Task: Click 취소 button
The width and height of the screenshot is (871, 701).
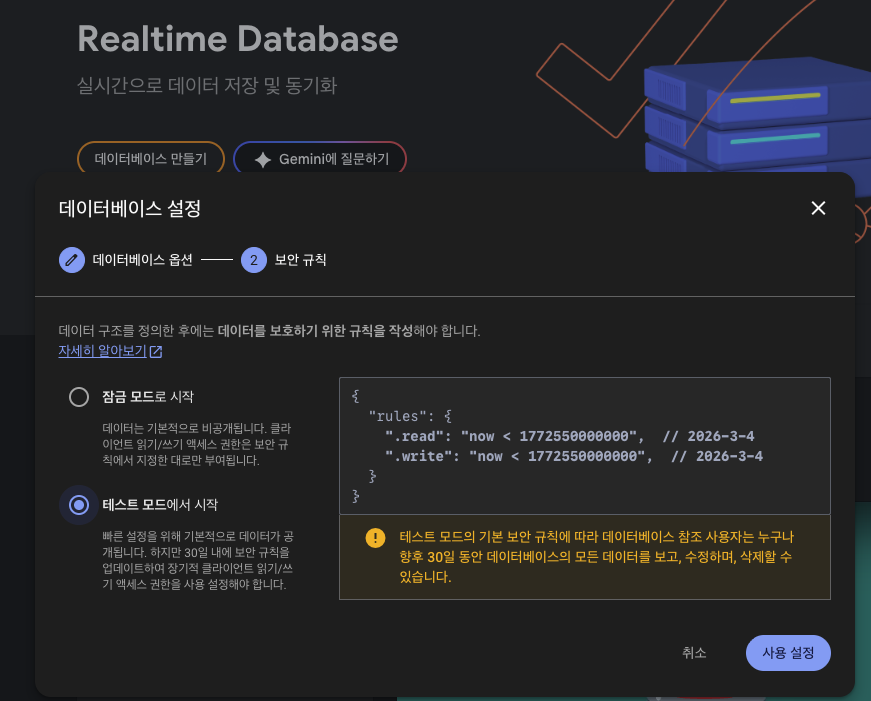Action: click(x=694, y=653)
